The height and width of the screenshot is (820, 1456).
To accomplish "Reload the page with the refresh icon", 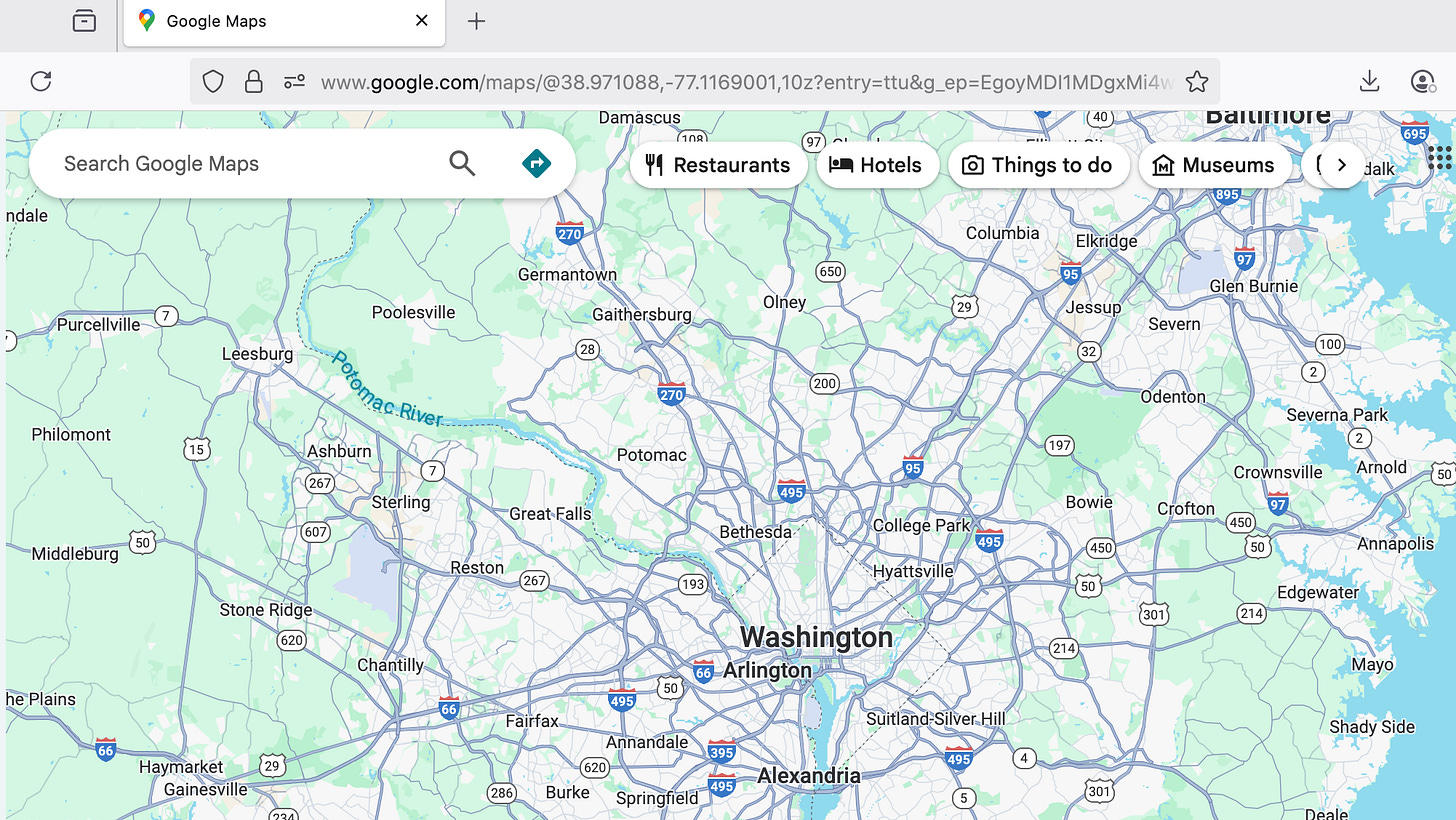I will (41, 81).
